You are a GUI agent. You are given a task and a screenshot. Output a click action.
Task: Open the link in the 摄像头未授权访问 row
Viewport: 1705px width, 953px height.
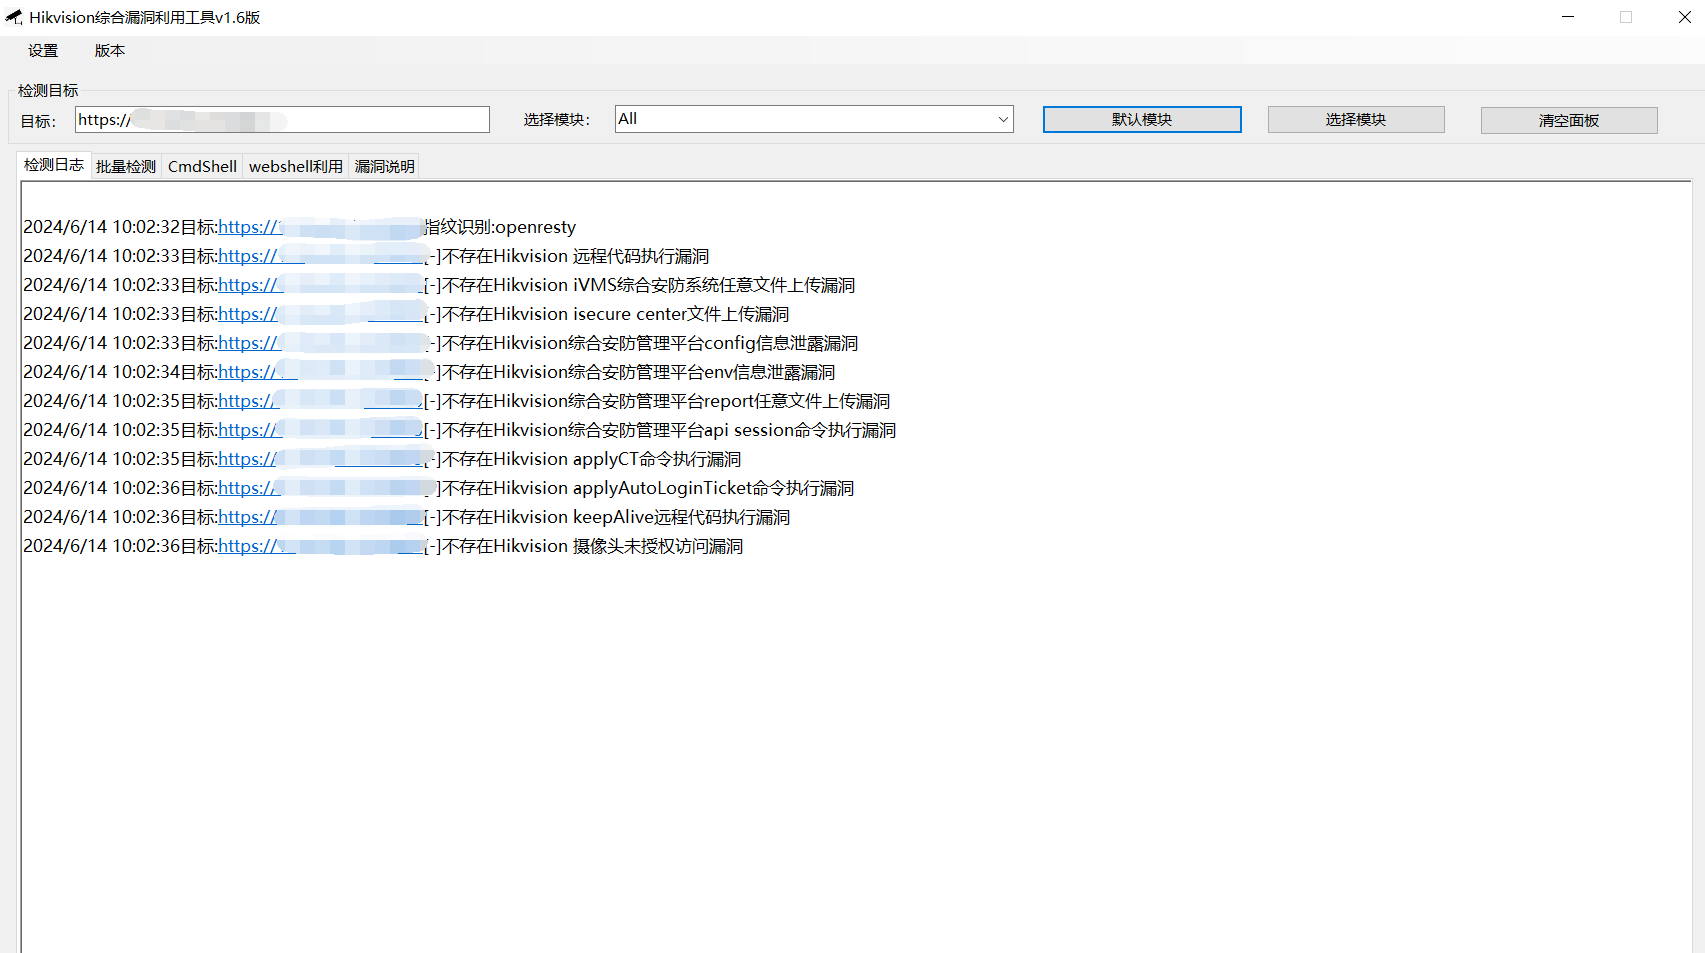click(321, 547)
